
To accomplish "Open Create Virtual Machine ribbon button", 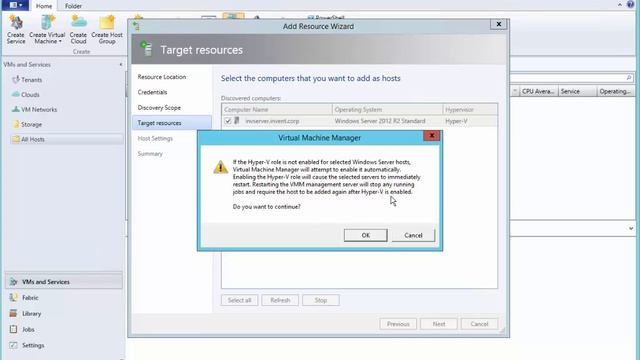I will tap(47, 29).
